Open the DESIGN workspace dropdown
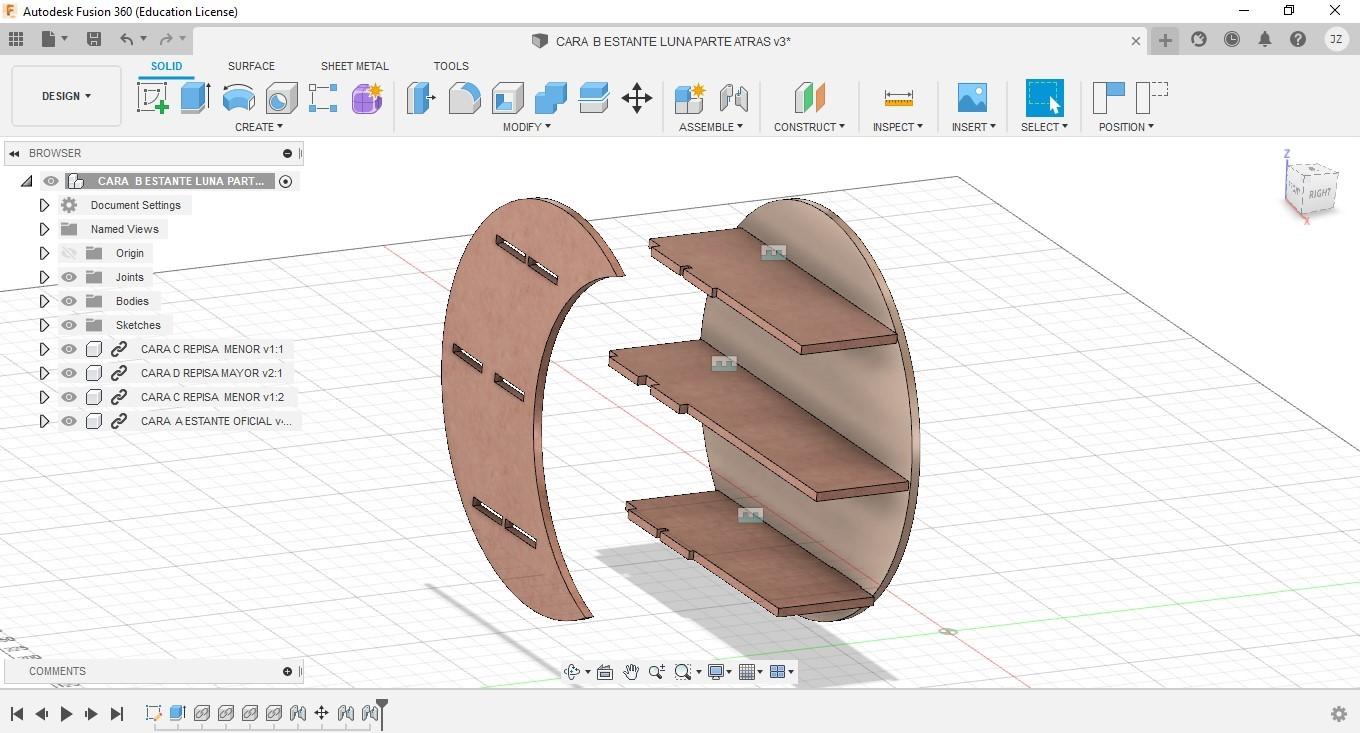 click(66, 96)
